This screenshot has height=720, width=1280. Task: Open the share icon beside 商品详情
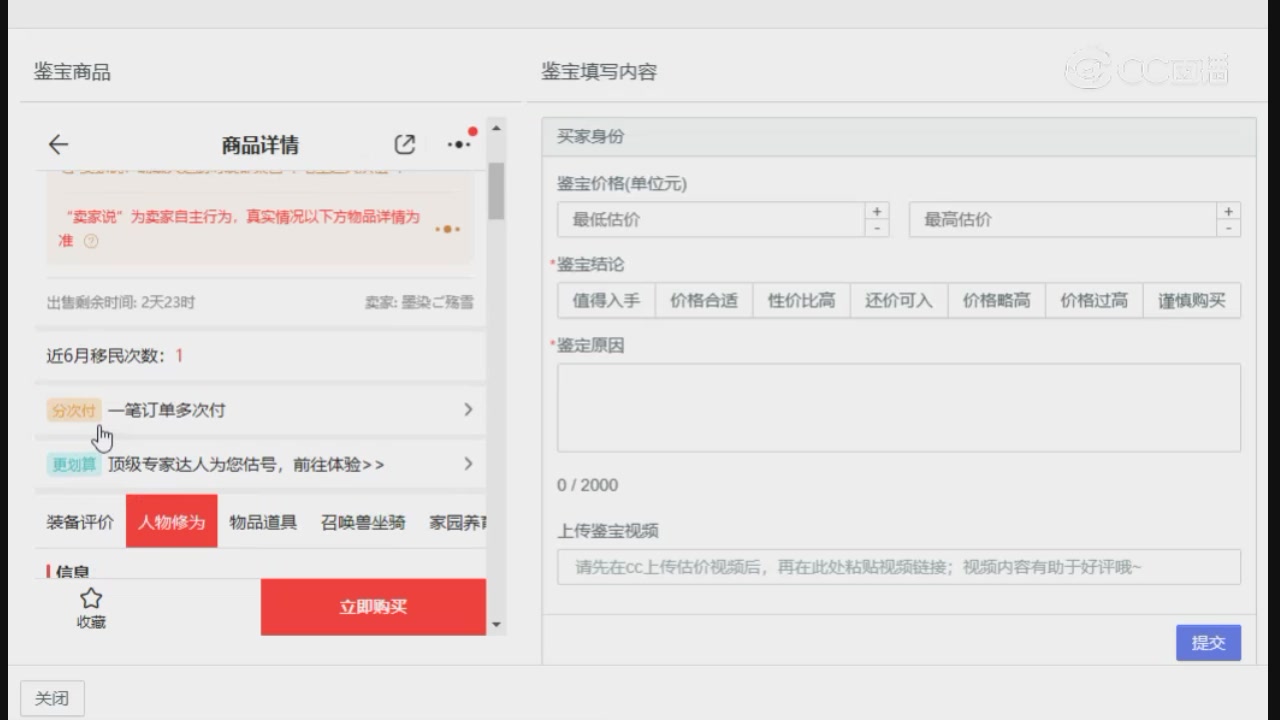point(404,144)
